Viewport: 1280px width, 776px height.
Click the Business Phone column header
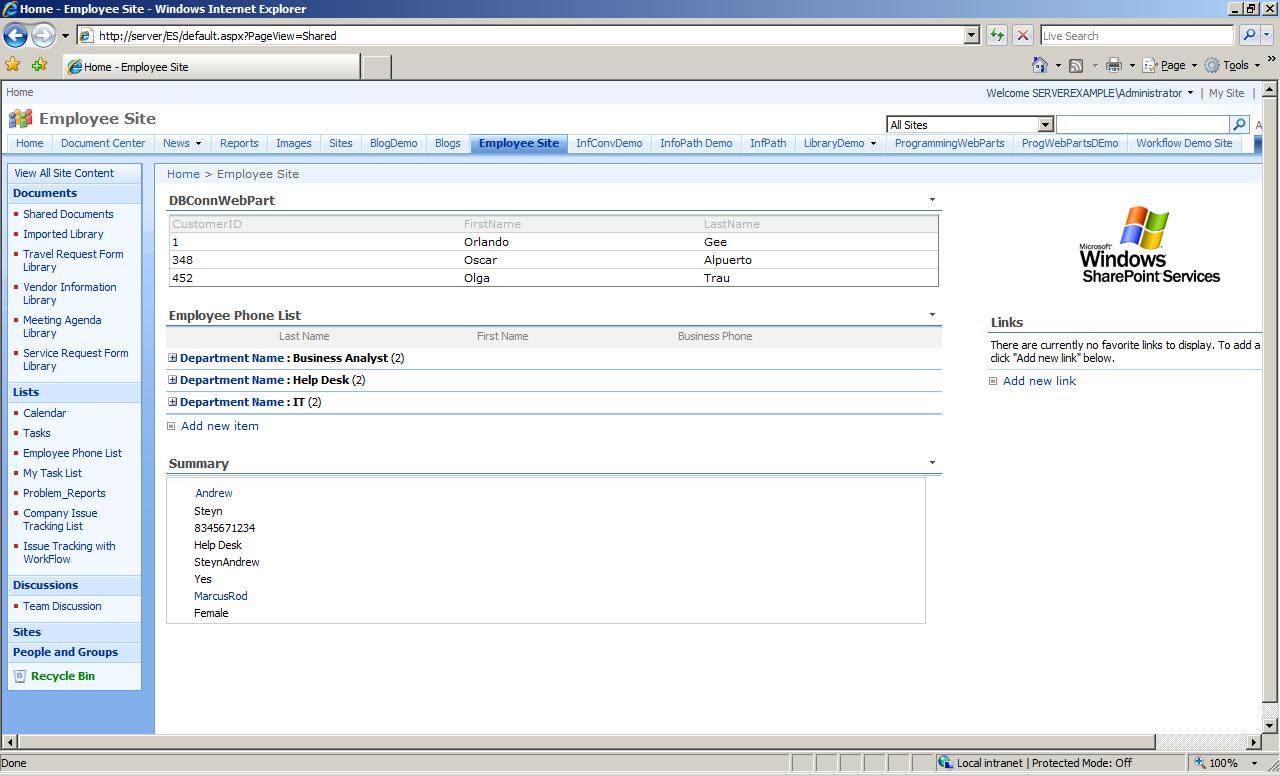[715, 336]
